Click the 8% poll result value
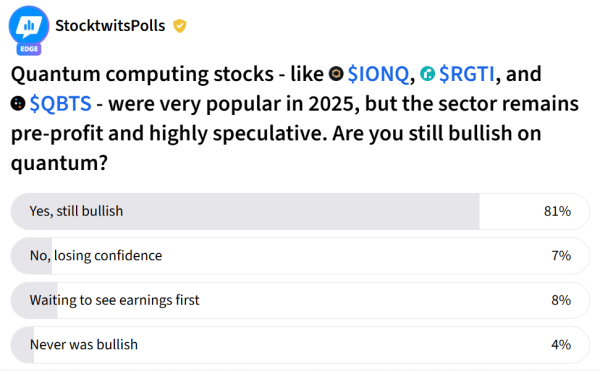Viewport: 600px width, 374px height. click(561, 300)
